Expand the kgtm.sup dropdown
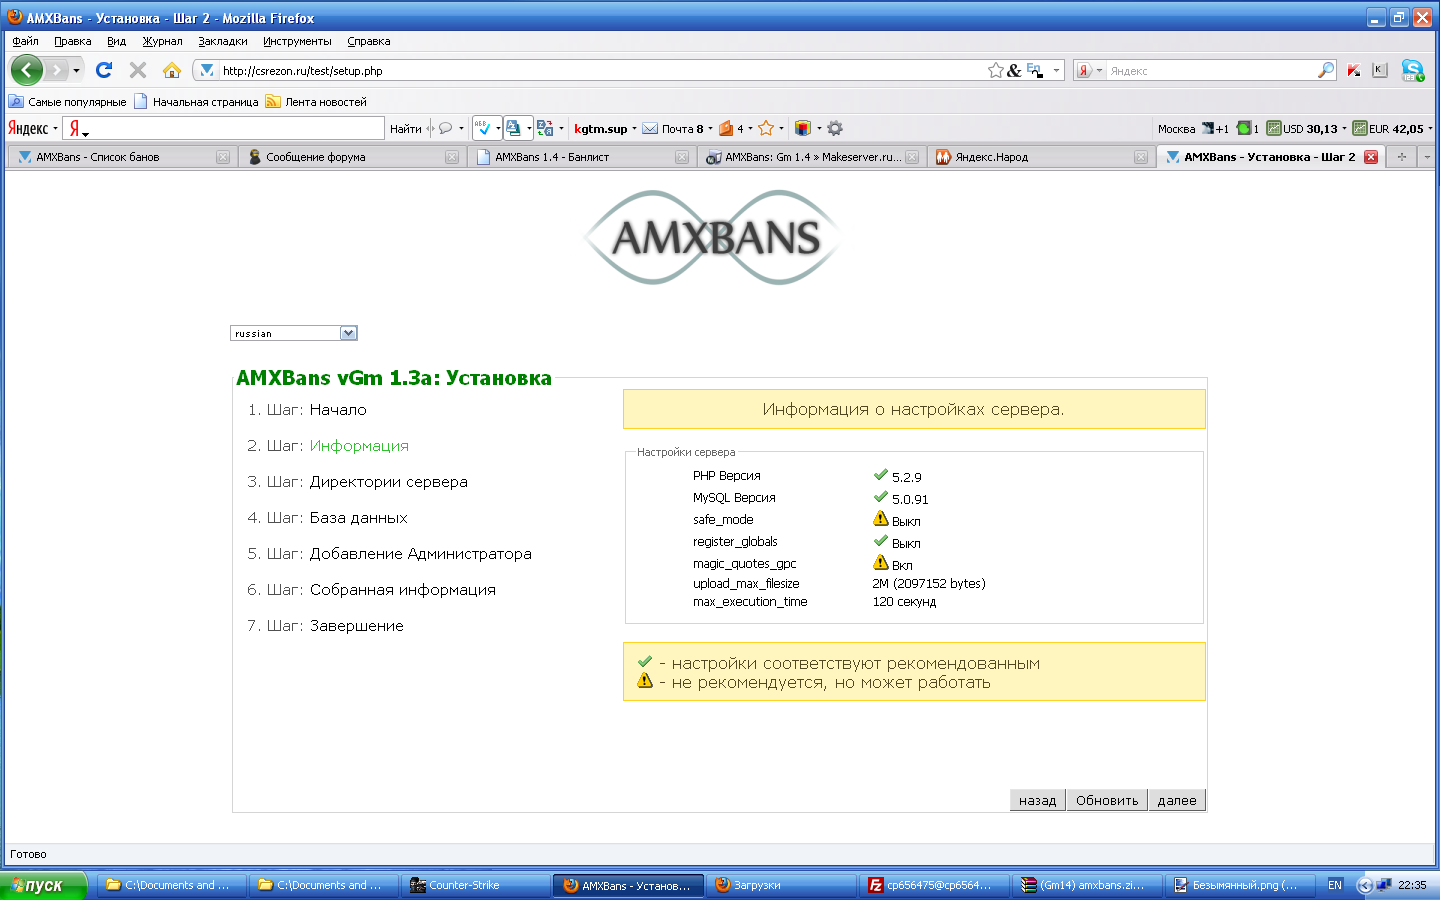Screen dimensions: 1440x900 (634, 128)
